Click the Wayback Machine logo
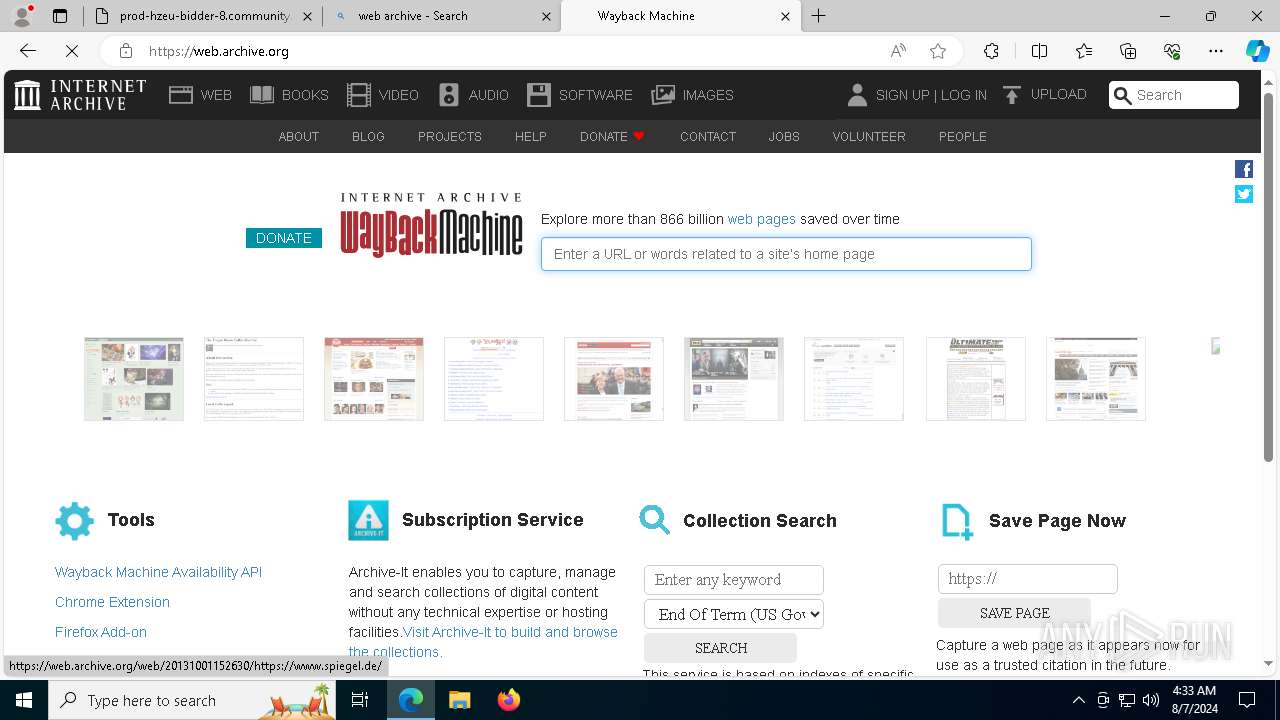Screen dimensions: 1280x720 (x=431, y=225)
